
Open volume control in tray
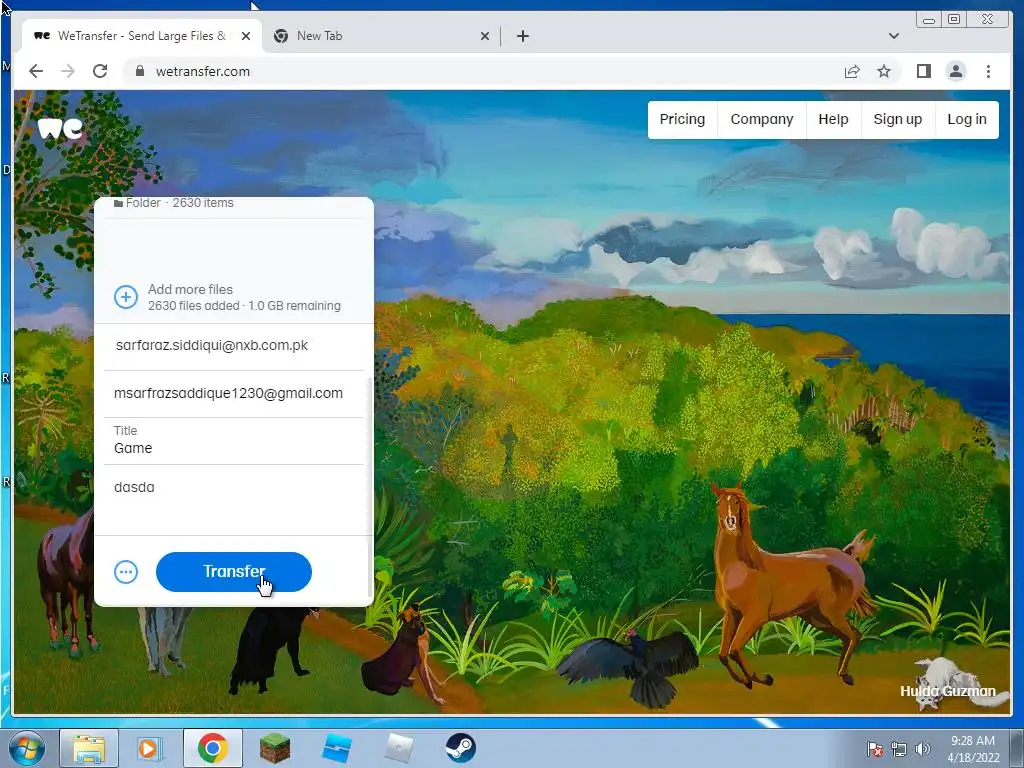923,749
